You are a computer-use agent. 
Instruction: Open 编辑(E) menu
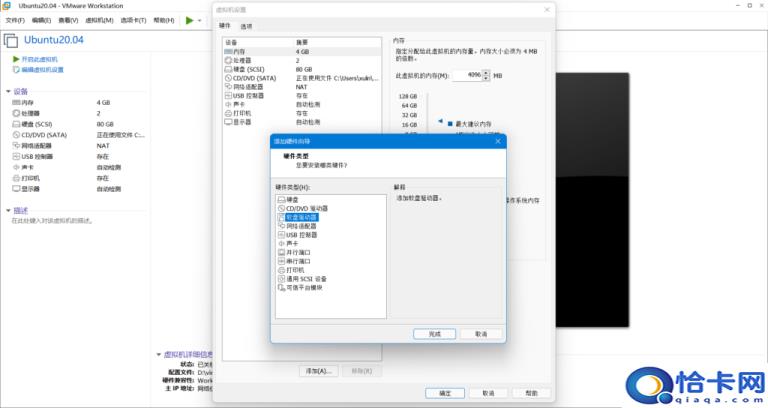41,20
